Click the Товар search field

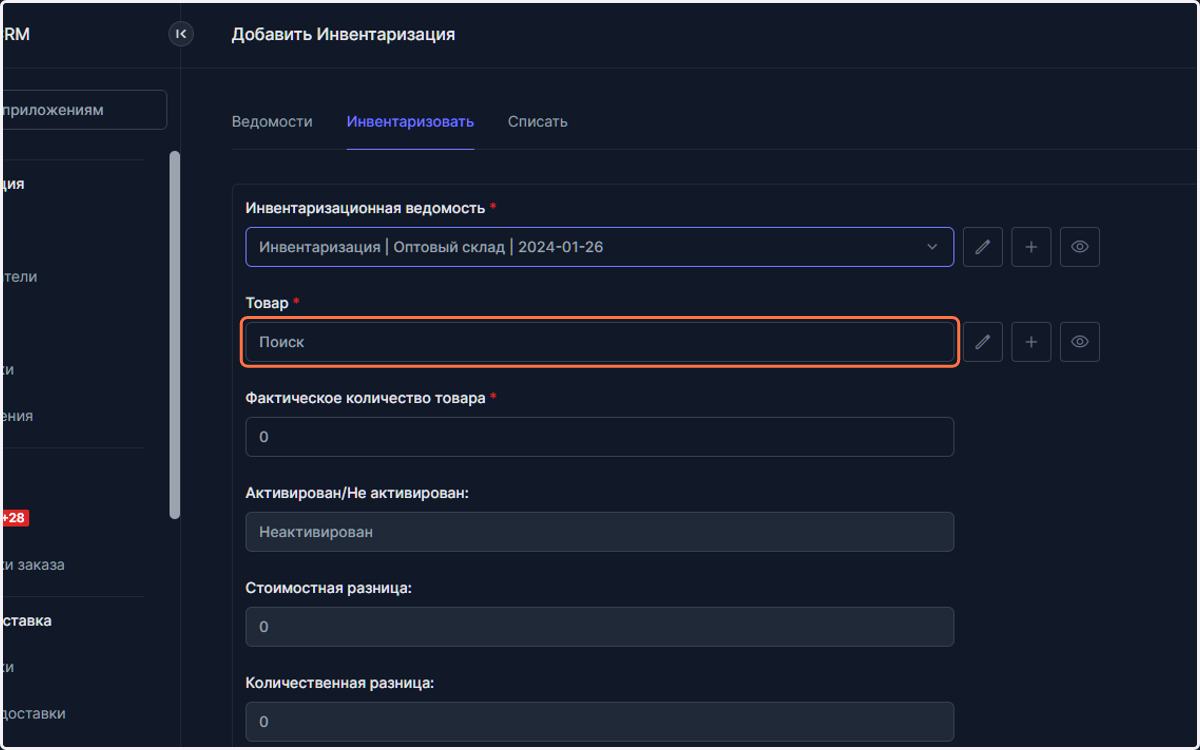pyautogui.click(x=599, y=342)
